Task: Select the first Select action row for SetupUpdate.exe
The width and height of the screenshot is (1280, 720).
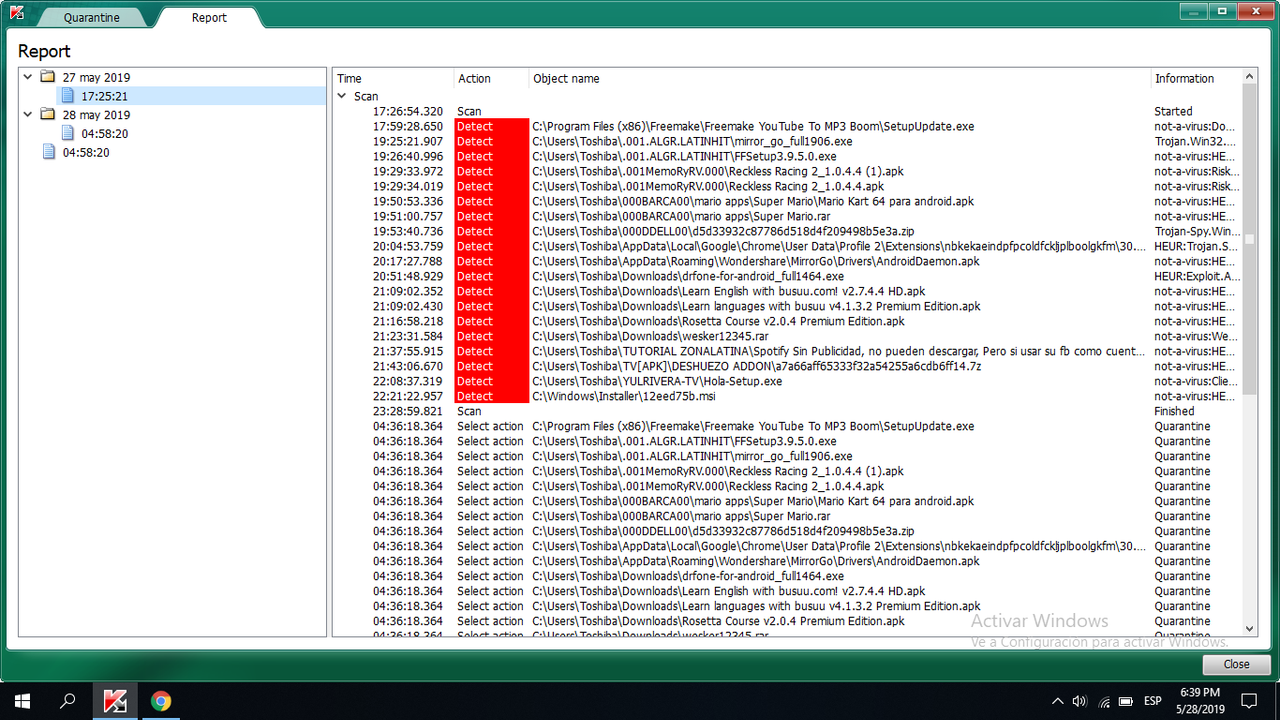Action: click(x=787, y=426)
